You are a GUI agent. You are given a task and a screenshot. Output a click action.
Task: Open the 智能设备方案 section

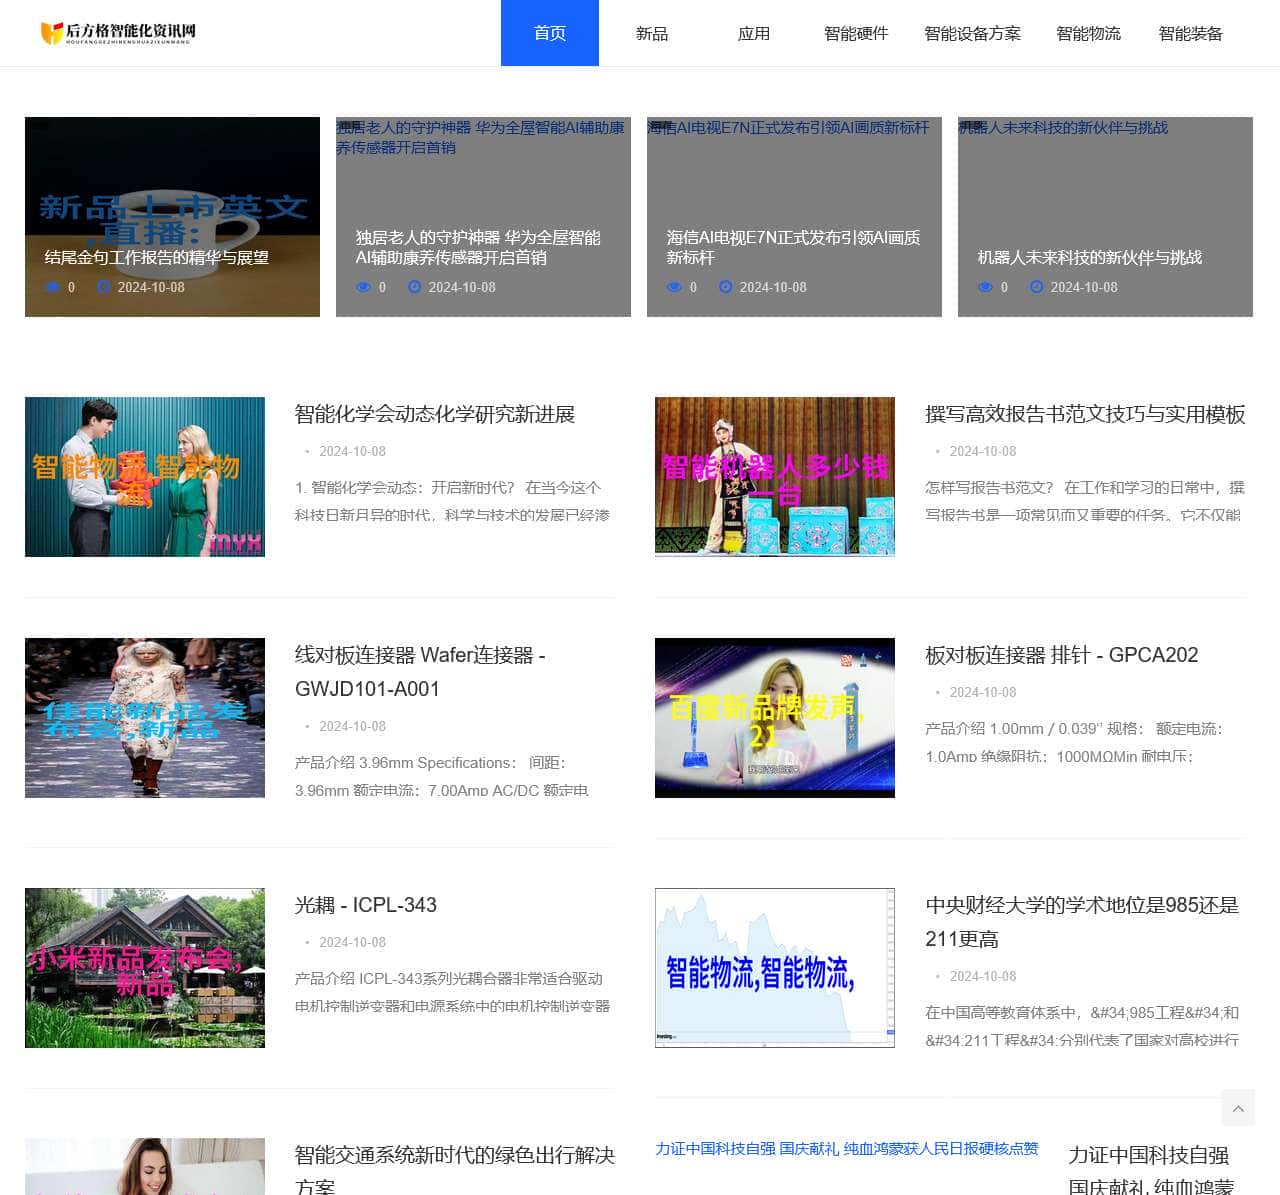click(973, 33)
